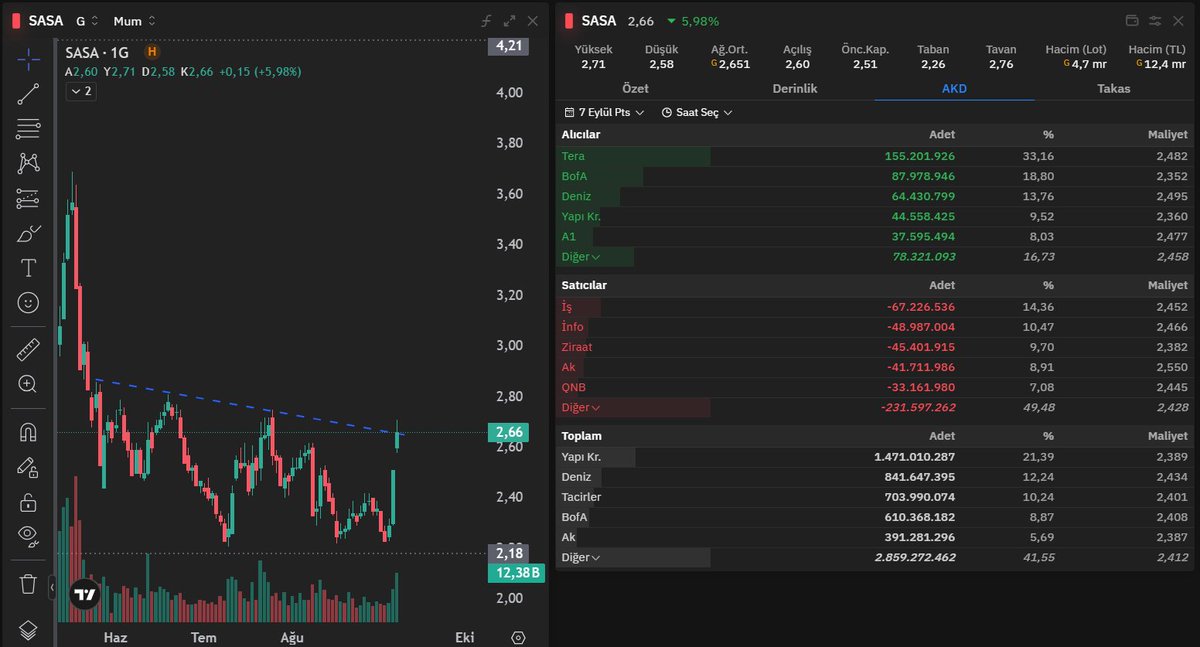The width and height of the screenshot is (1200, 647).
Task: Select the A1 buyer row
Action: click(x=874, y=237)
